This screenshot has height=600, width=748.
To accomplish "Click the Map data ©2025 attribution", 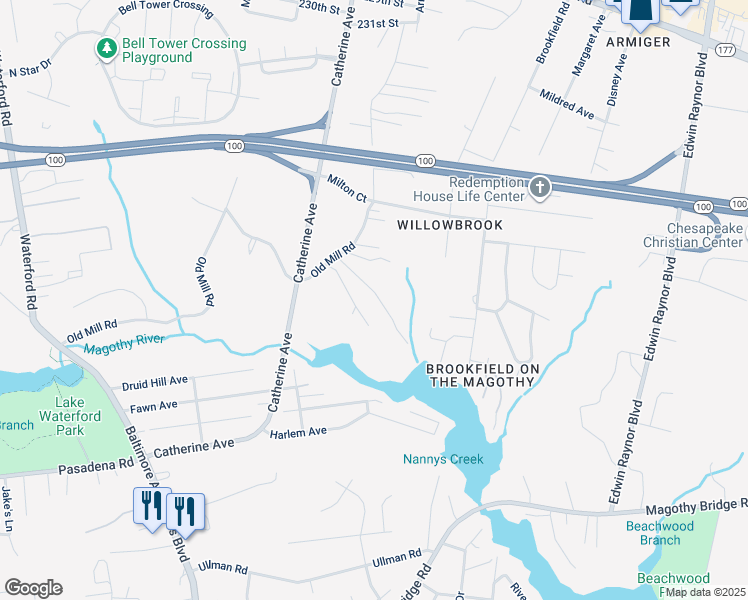I will 706,592.
